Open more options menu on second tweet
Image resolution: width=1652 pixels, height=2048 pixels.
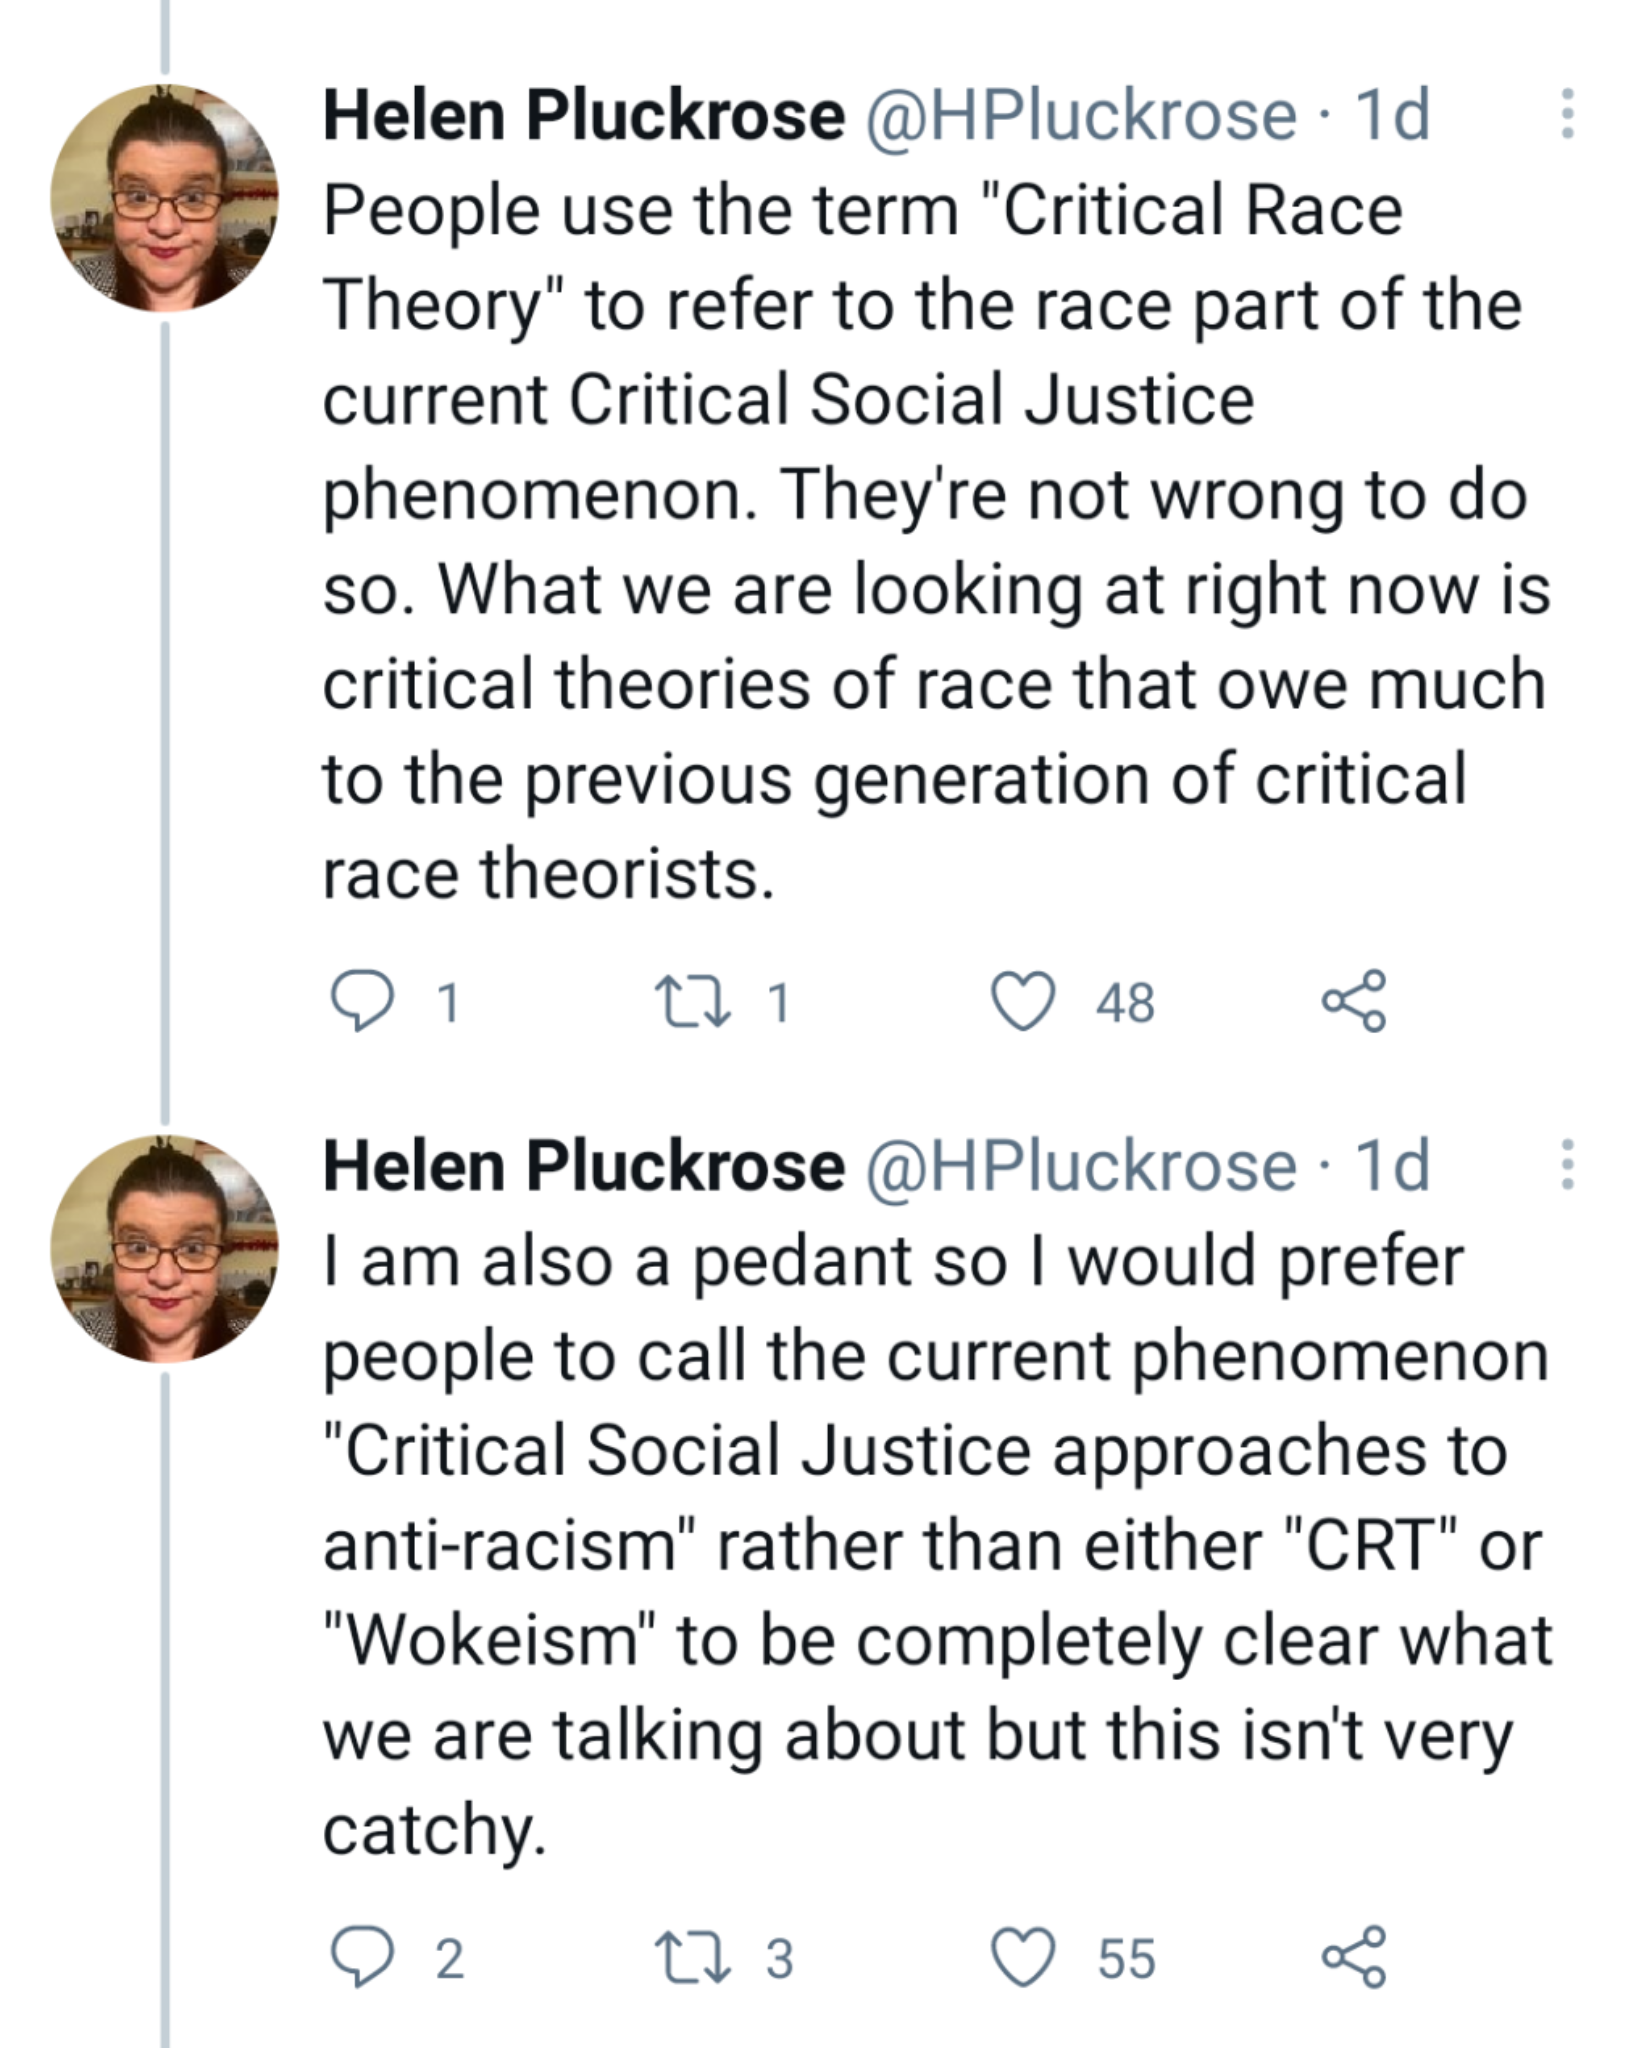pyautogui.click(x=1567, y=1164)
